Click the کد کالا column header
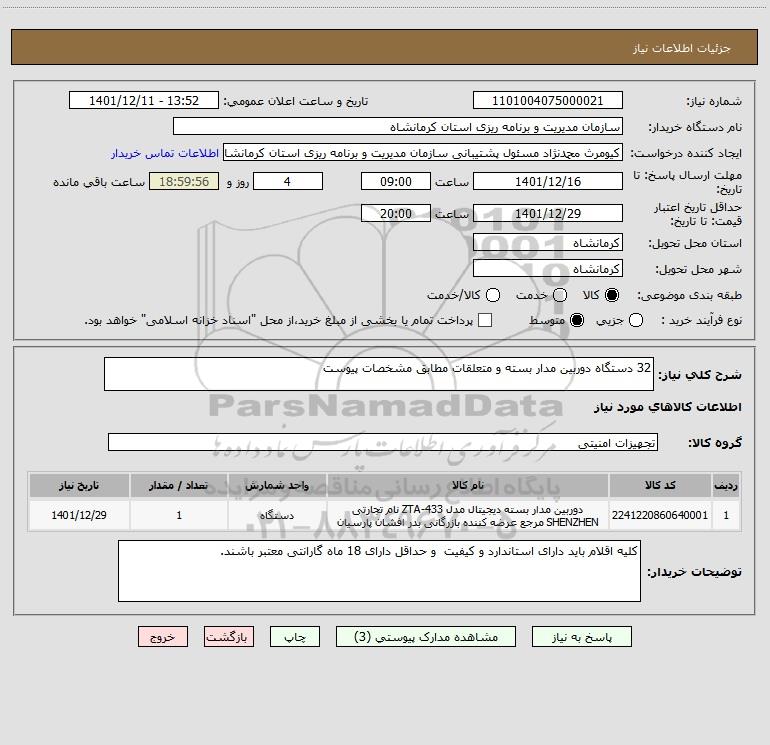This screenshot has width=770, height=745. click(660, 485)
